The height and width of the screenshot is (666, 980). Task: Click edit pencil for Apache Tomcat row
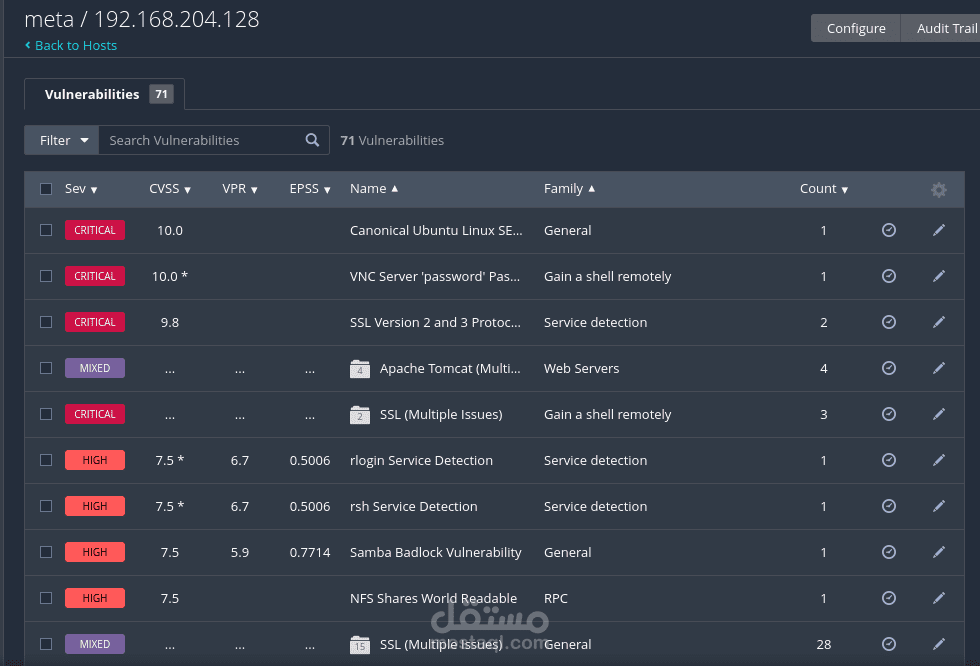(939, 368)
